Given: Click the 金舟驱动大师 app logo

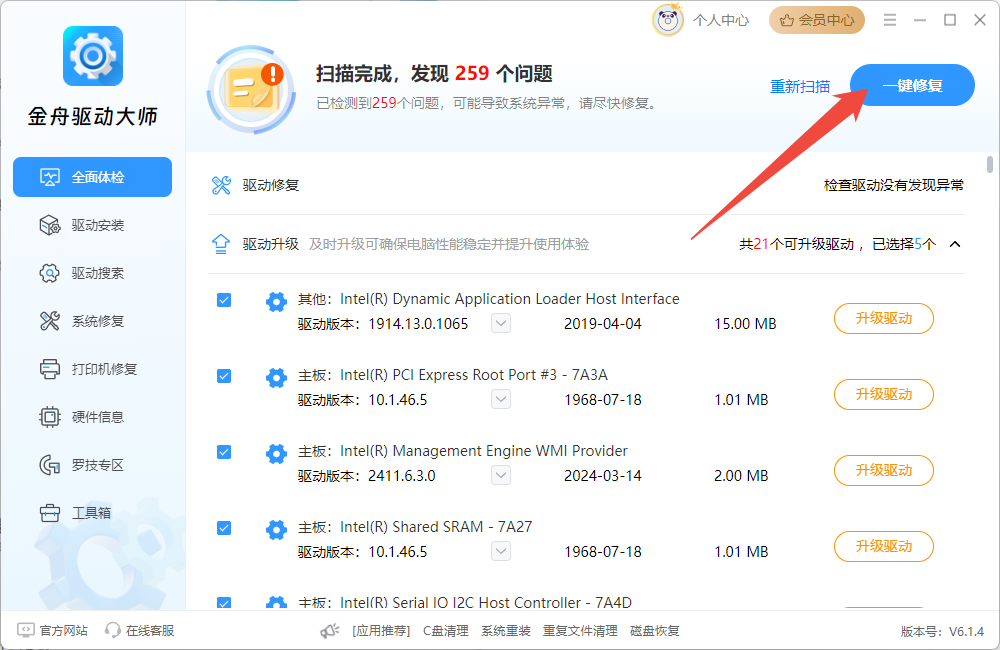Looking at the screenshot, I should (92, 56).
